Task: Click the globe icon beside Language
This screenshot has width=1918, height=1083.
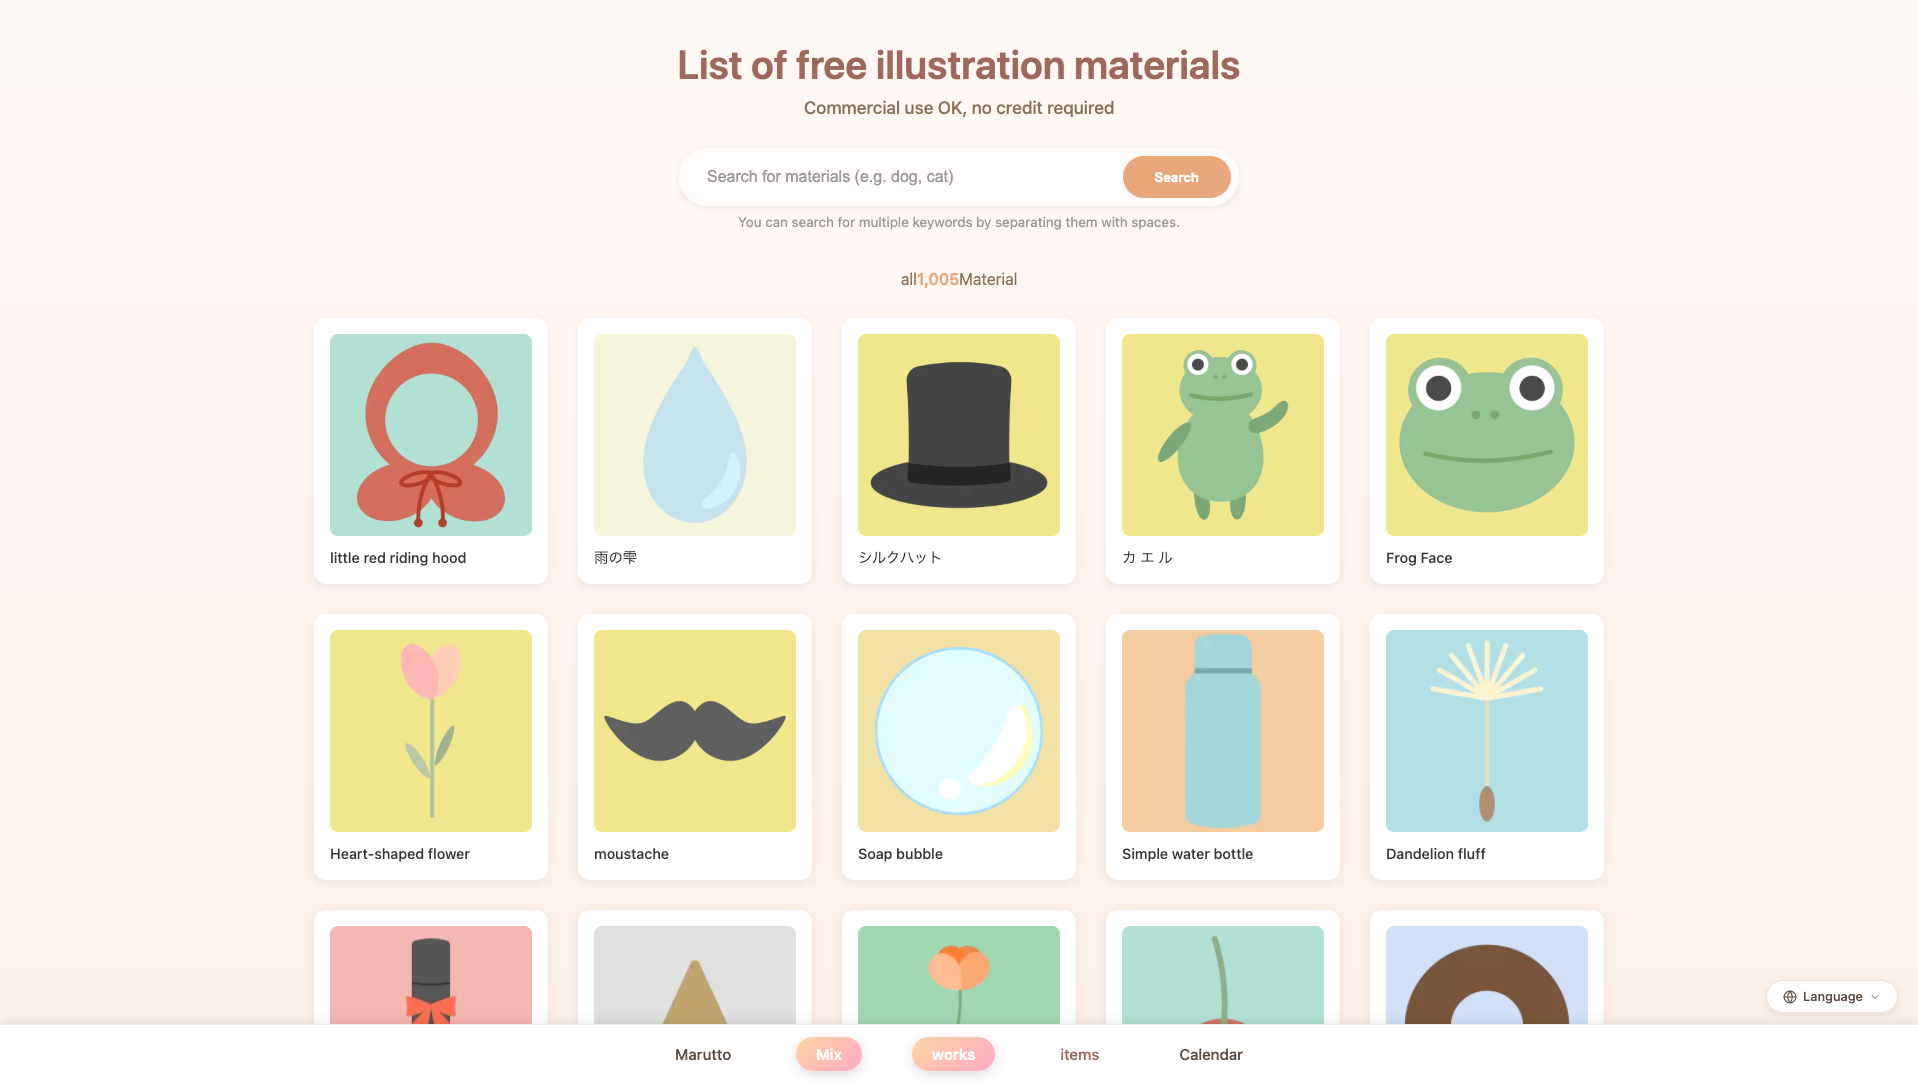Action: [1790, 997]
